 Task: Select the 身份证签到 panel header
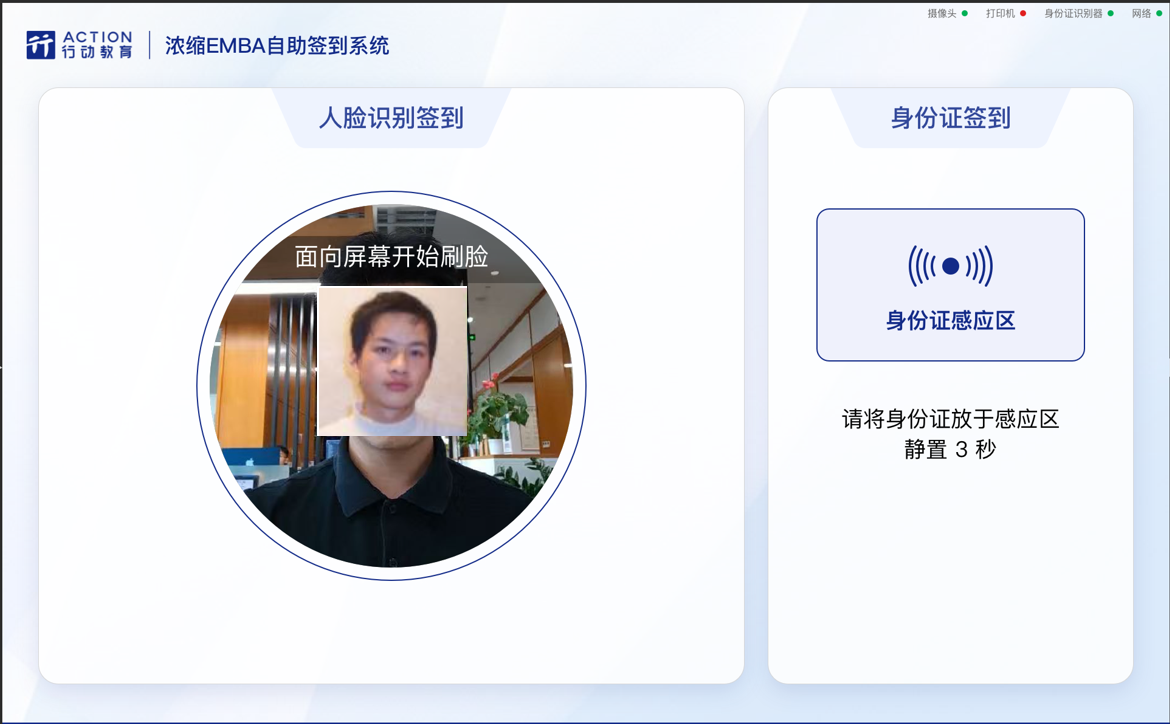951,118
